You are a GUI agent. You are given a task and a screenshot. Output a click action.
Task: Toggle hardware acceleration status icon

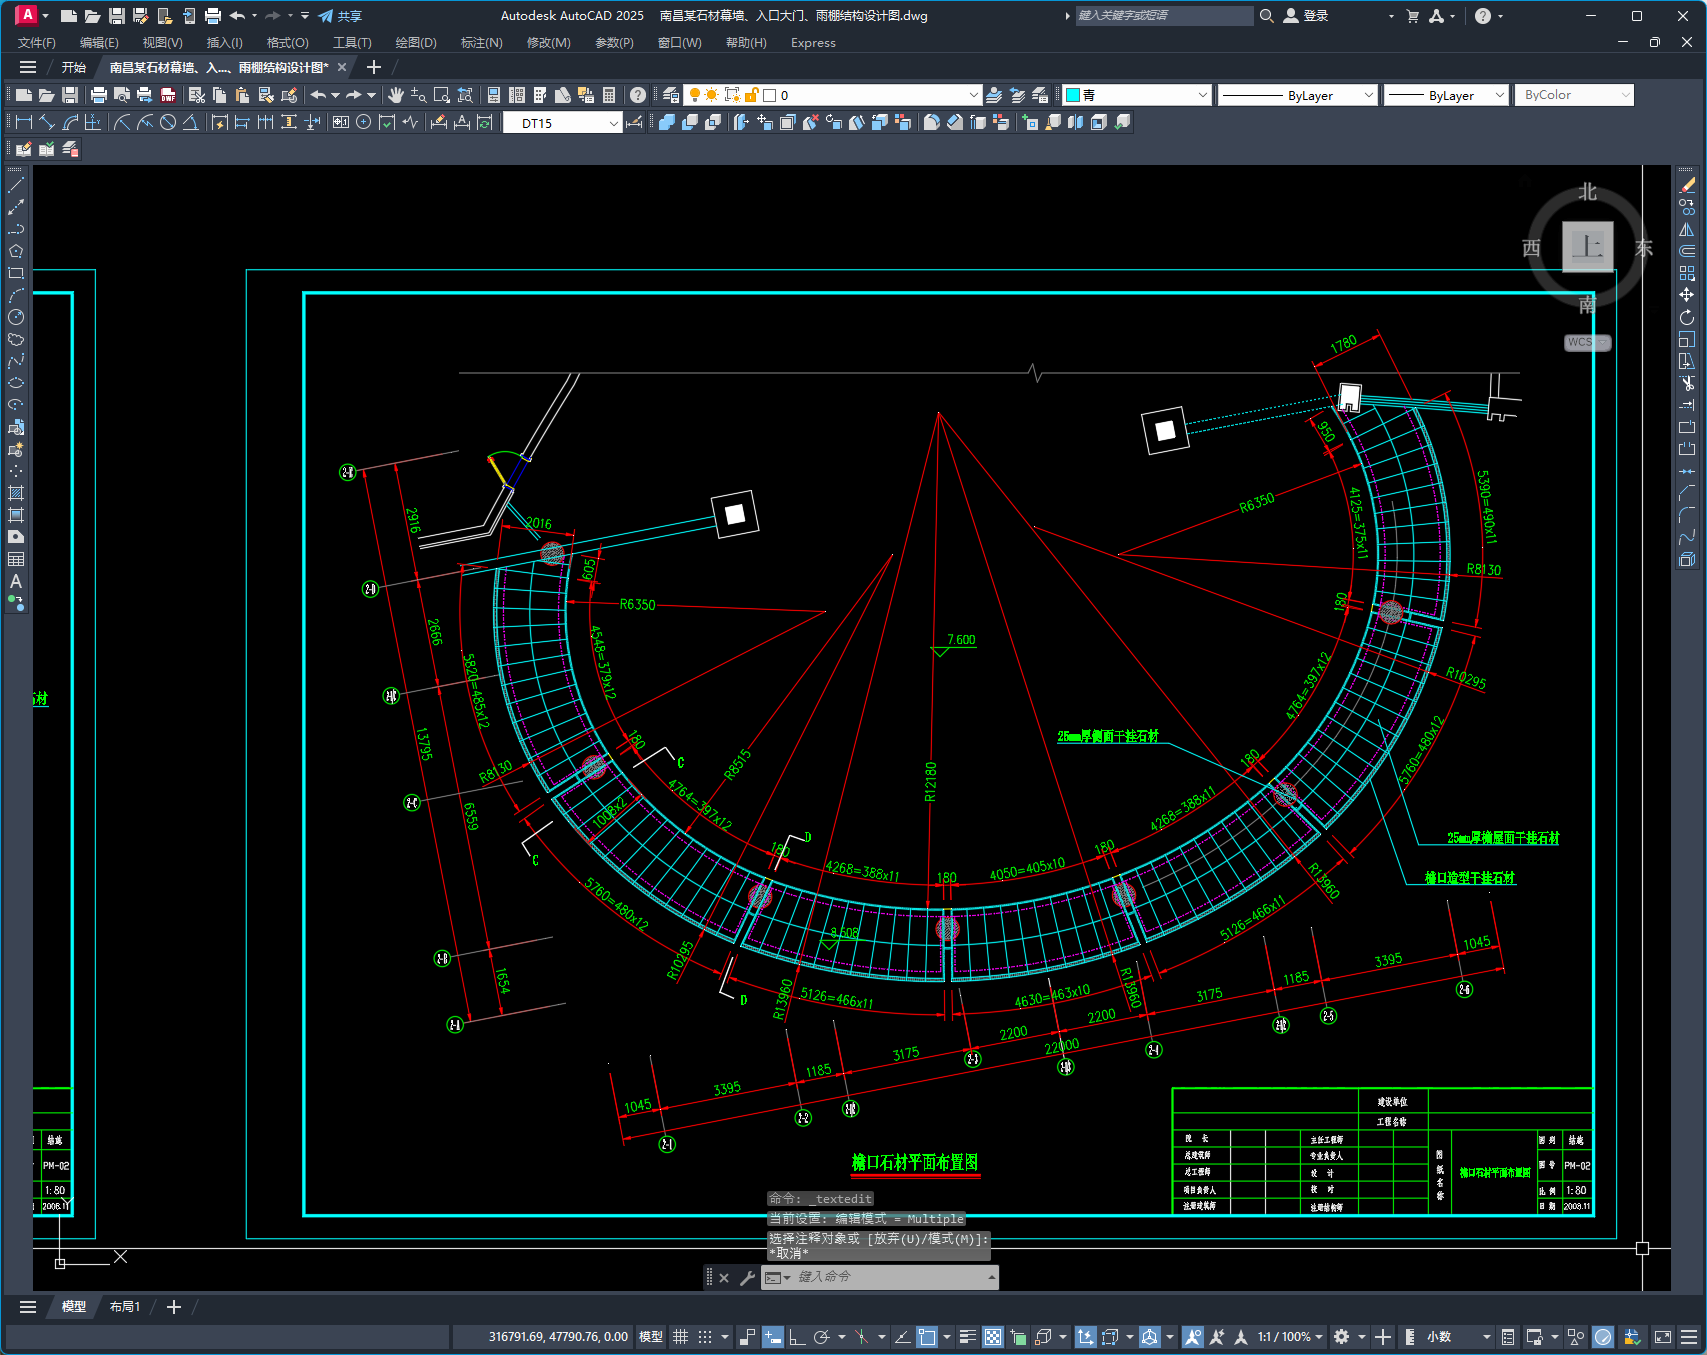click(1603, 1337)
